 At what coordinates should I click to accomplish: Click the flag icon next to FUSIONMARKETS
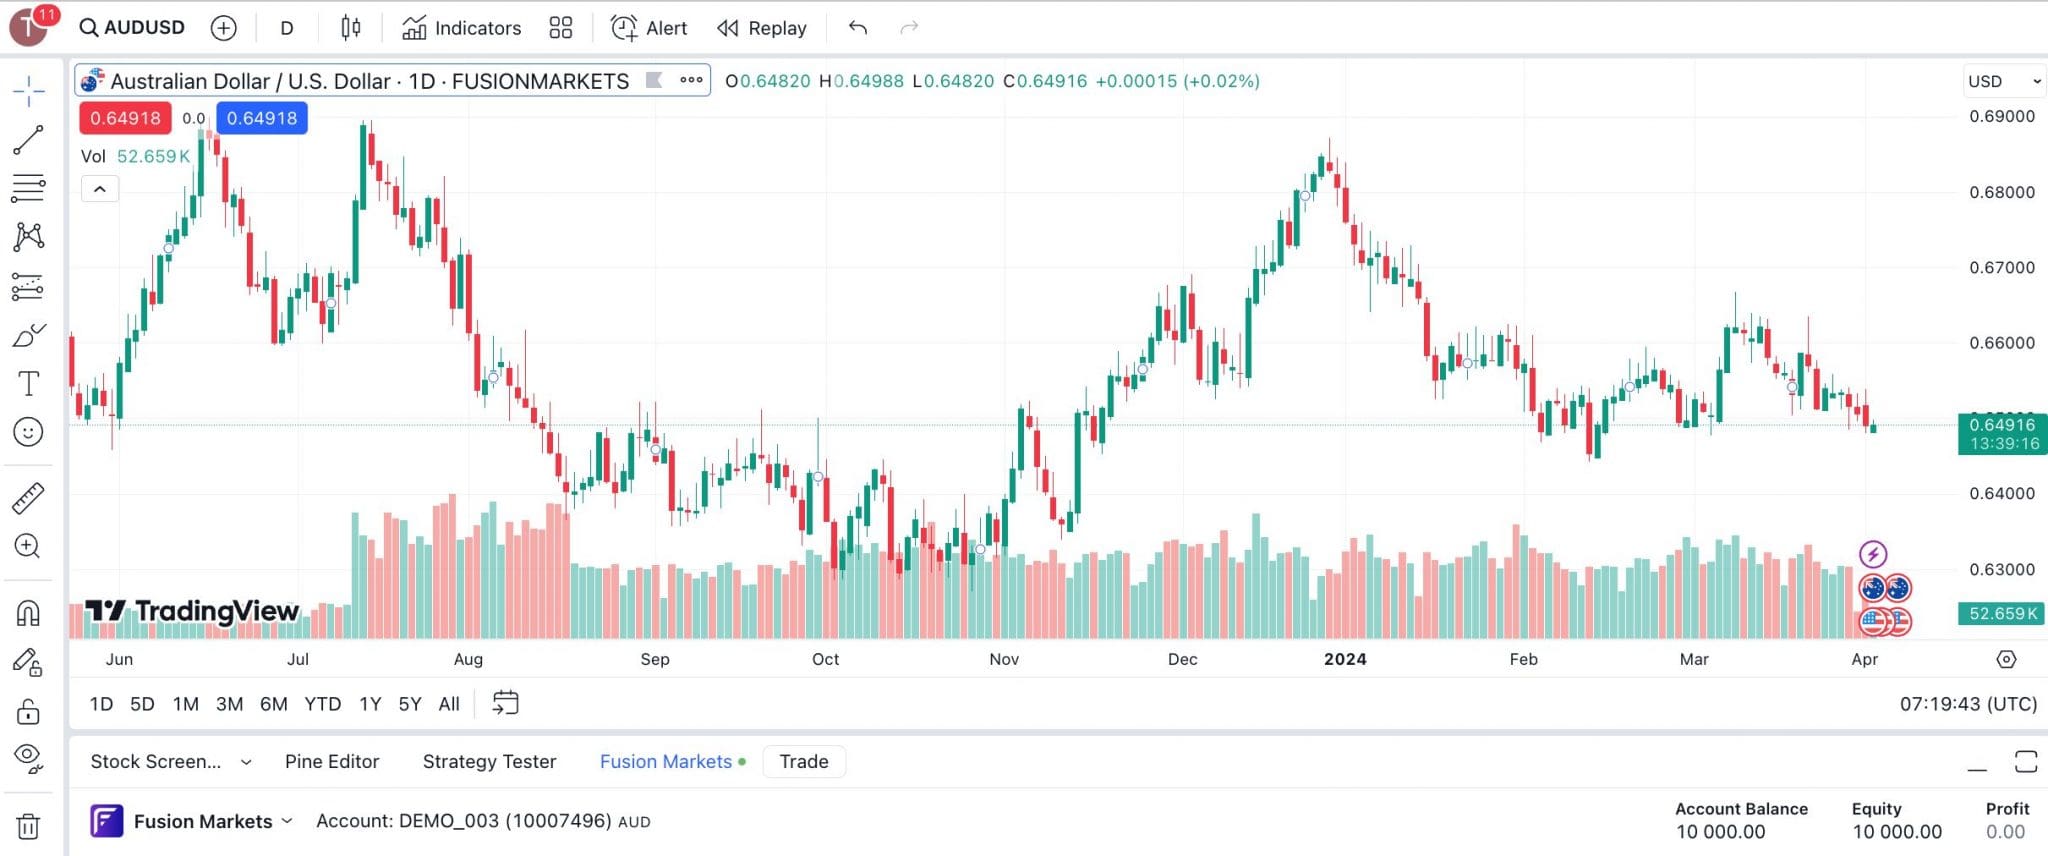tap(654, 80)
